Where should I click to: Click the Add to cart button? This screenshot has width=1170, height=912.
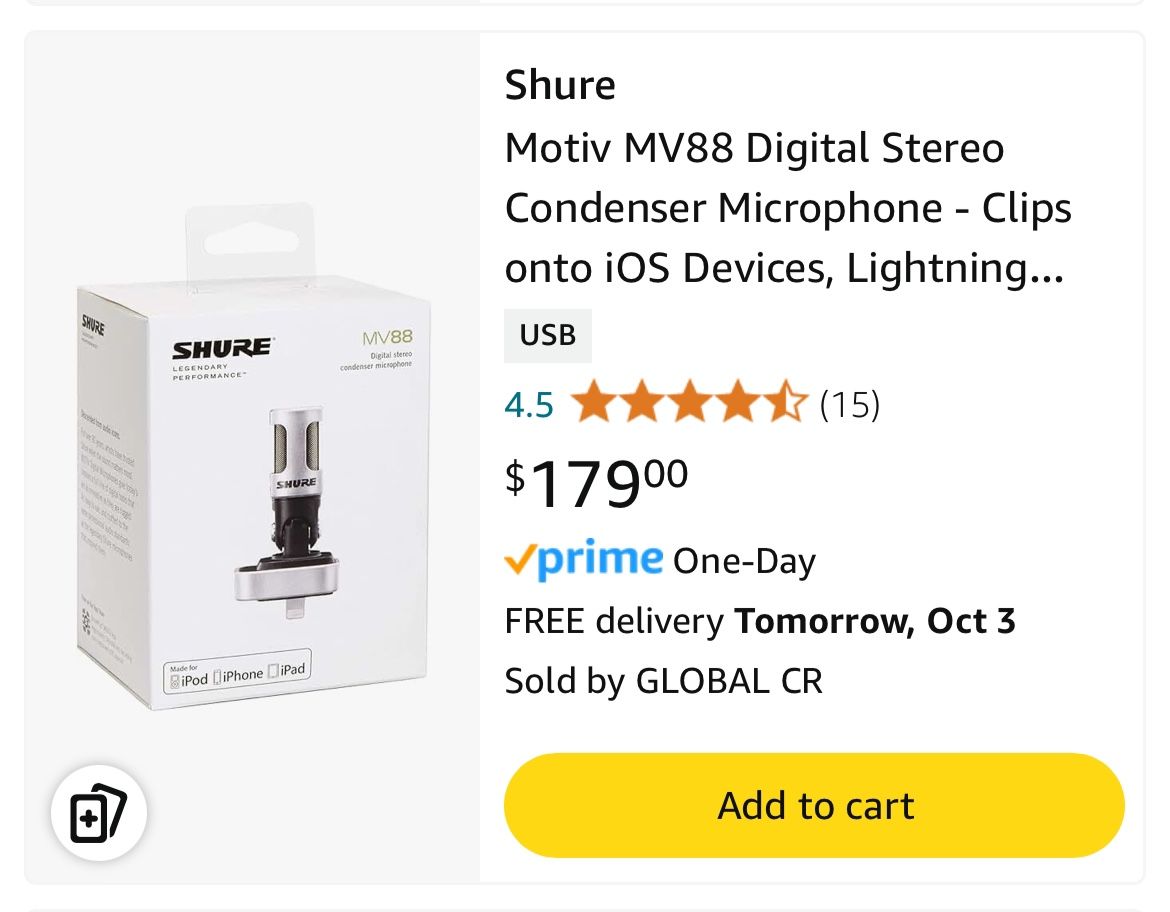(814, 805)
